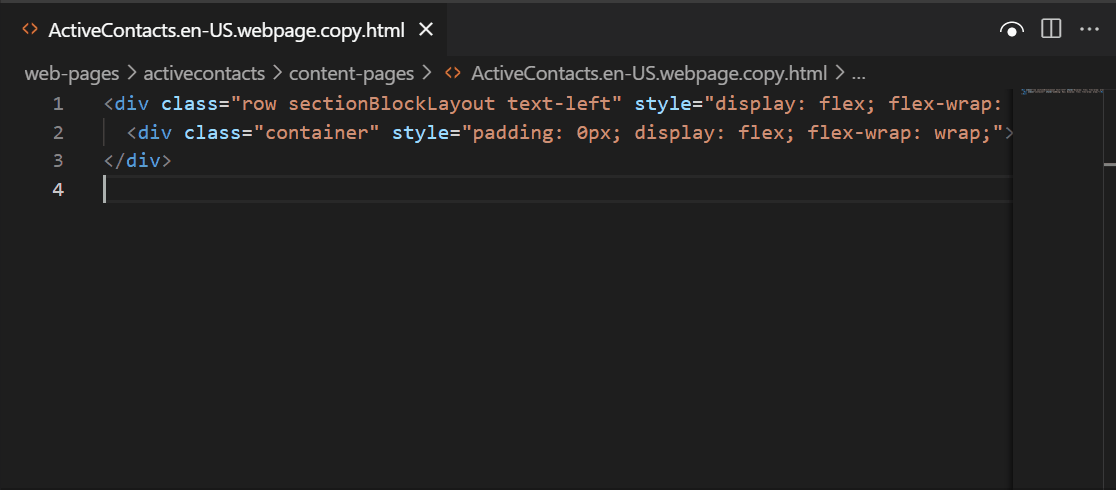Open the preview icon in editor toolbar
Image resolution: width=1116 pixels, height=490 pixels.
coord(1012,30)
